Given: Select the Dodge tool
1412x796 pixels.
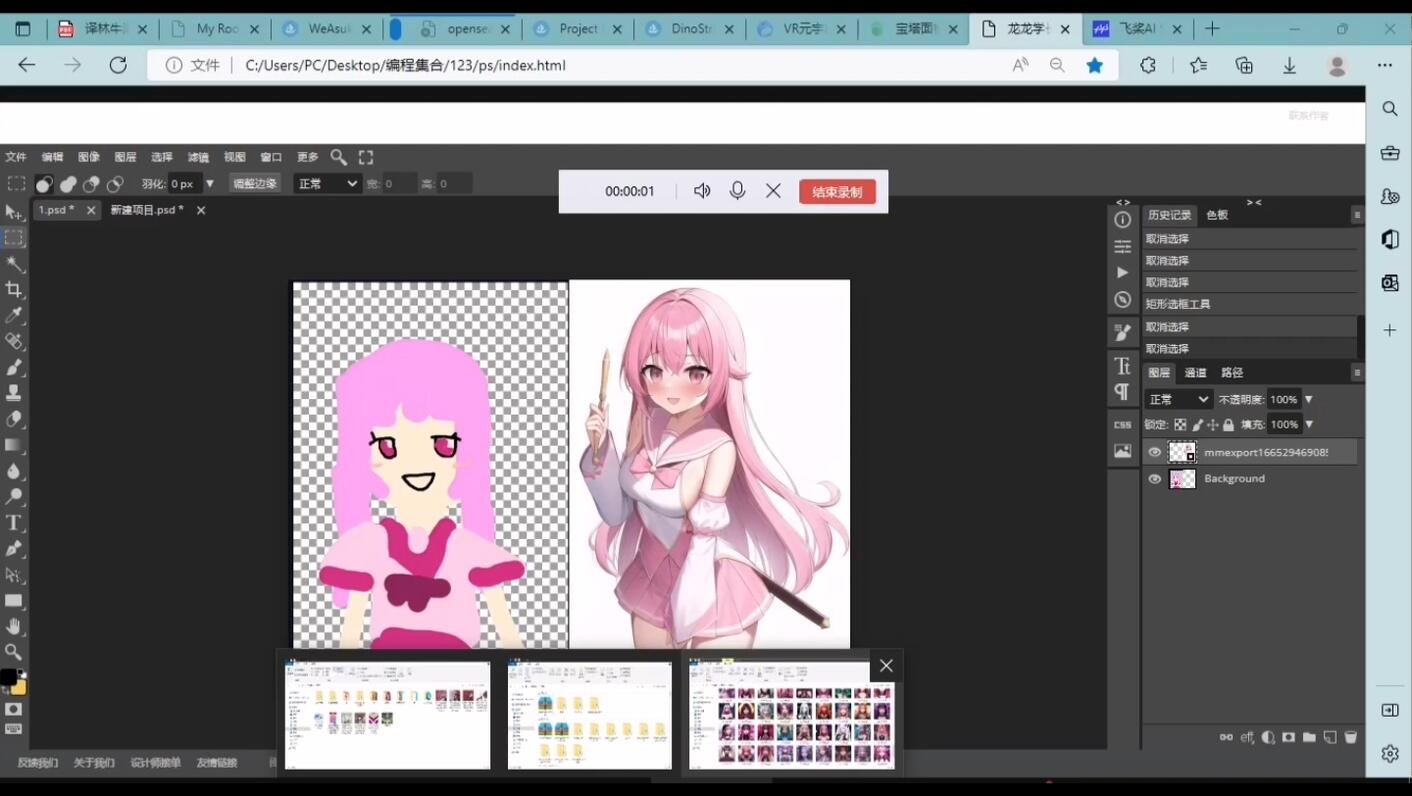Looking at the screenshot, I should [14, 497].
